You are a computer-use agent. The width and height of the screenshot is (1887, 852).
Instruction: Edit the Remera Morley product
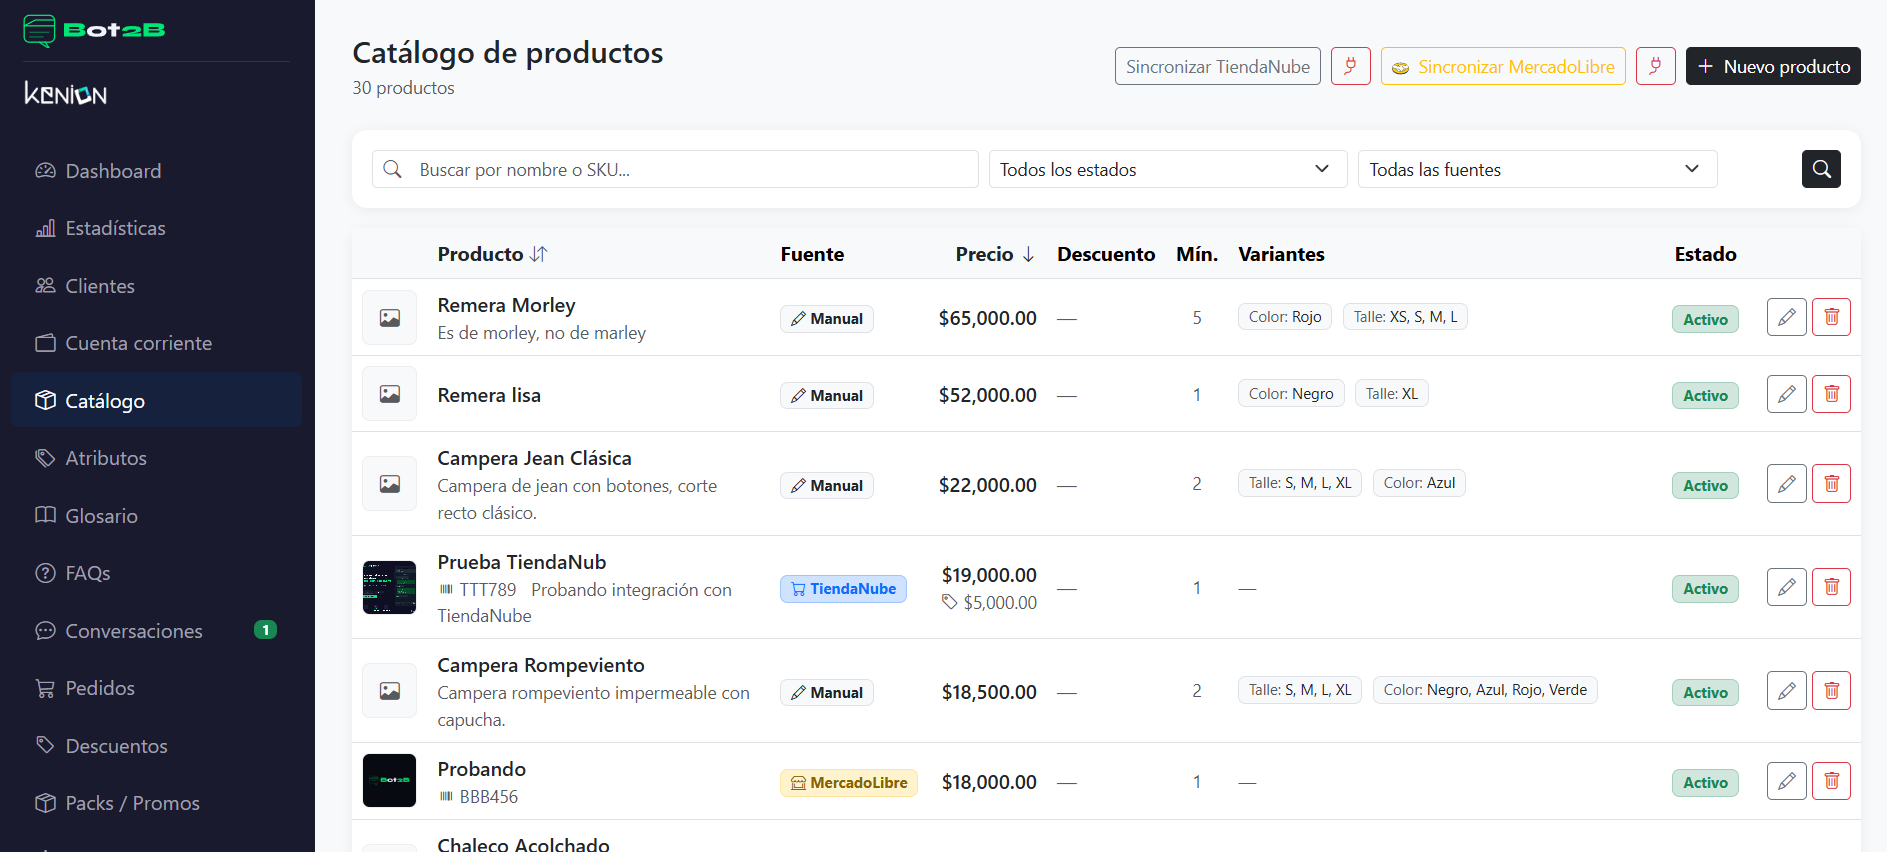(1786, 317)
